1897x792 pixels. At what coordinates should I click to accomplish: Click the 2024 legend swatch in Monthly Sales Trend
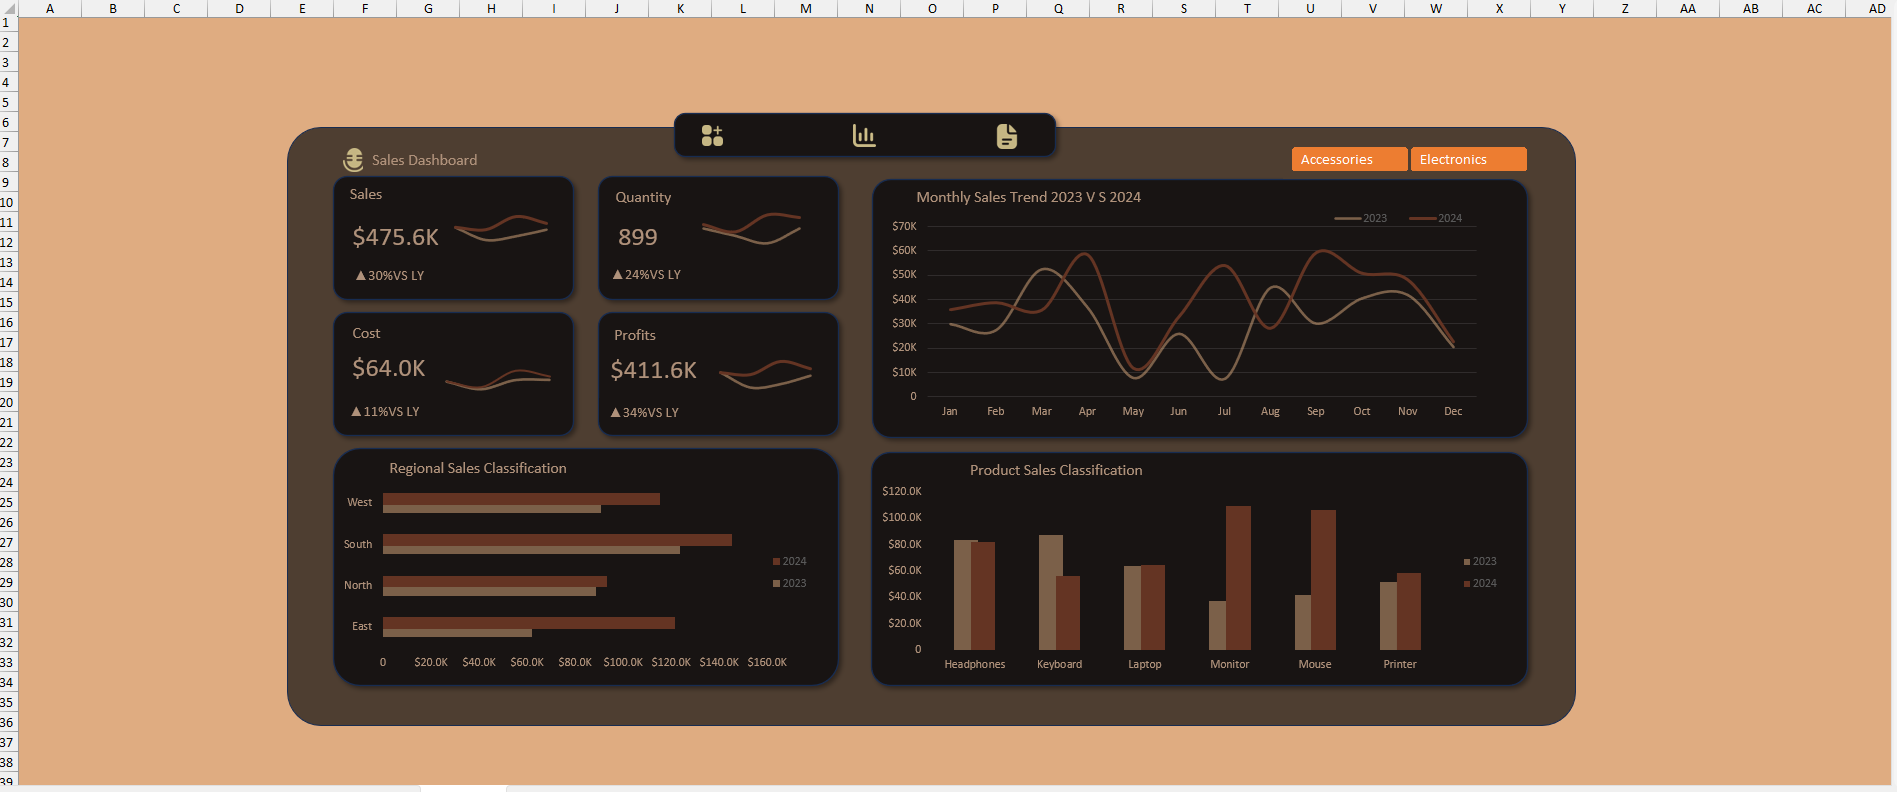click(x=1422, y=218)
